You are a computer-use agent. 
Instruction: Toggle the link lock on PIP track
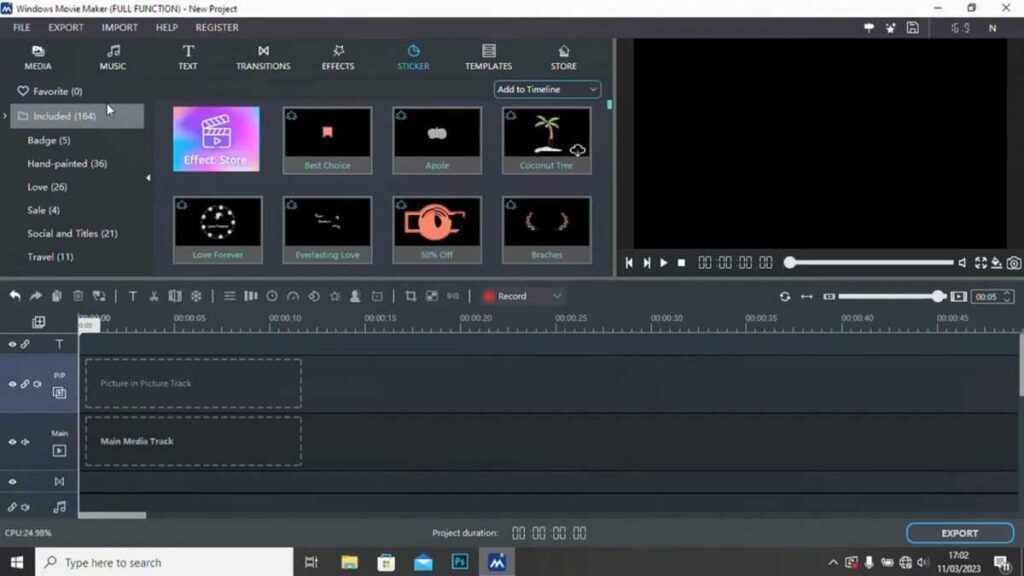[25, 384]
